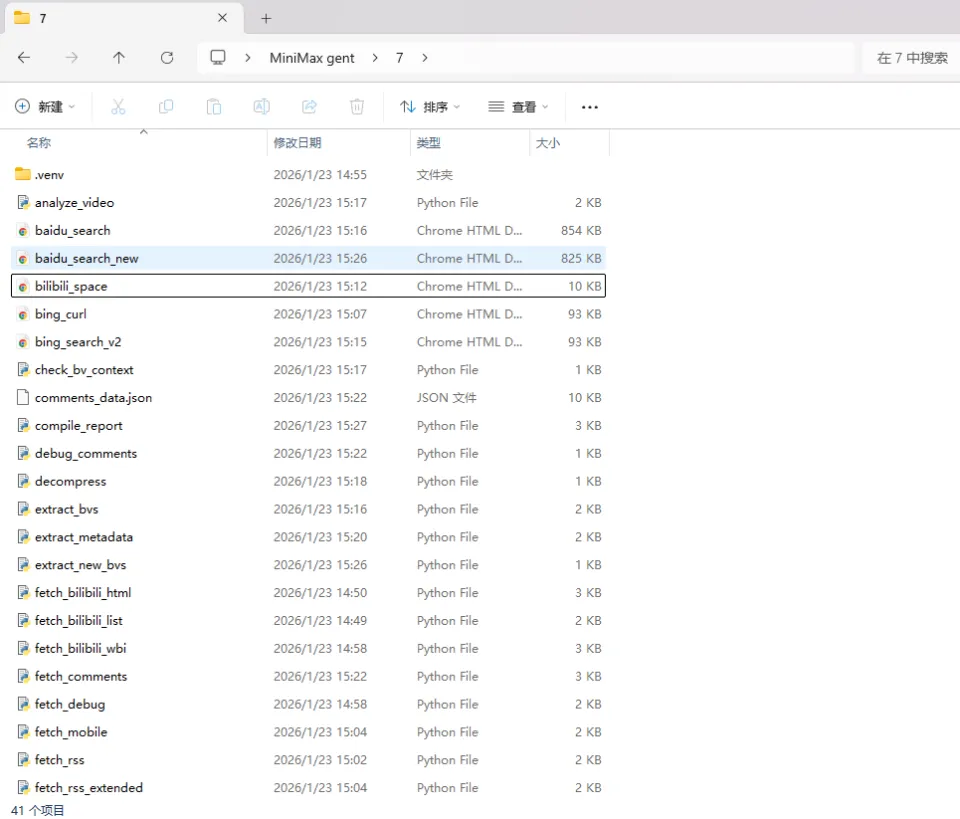Click MiniMax gent in the breadcrumb path

click(312, 58)
